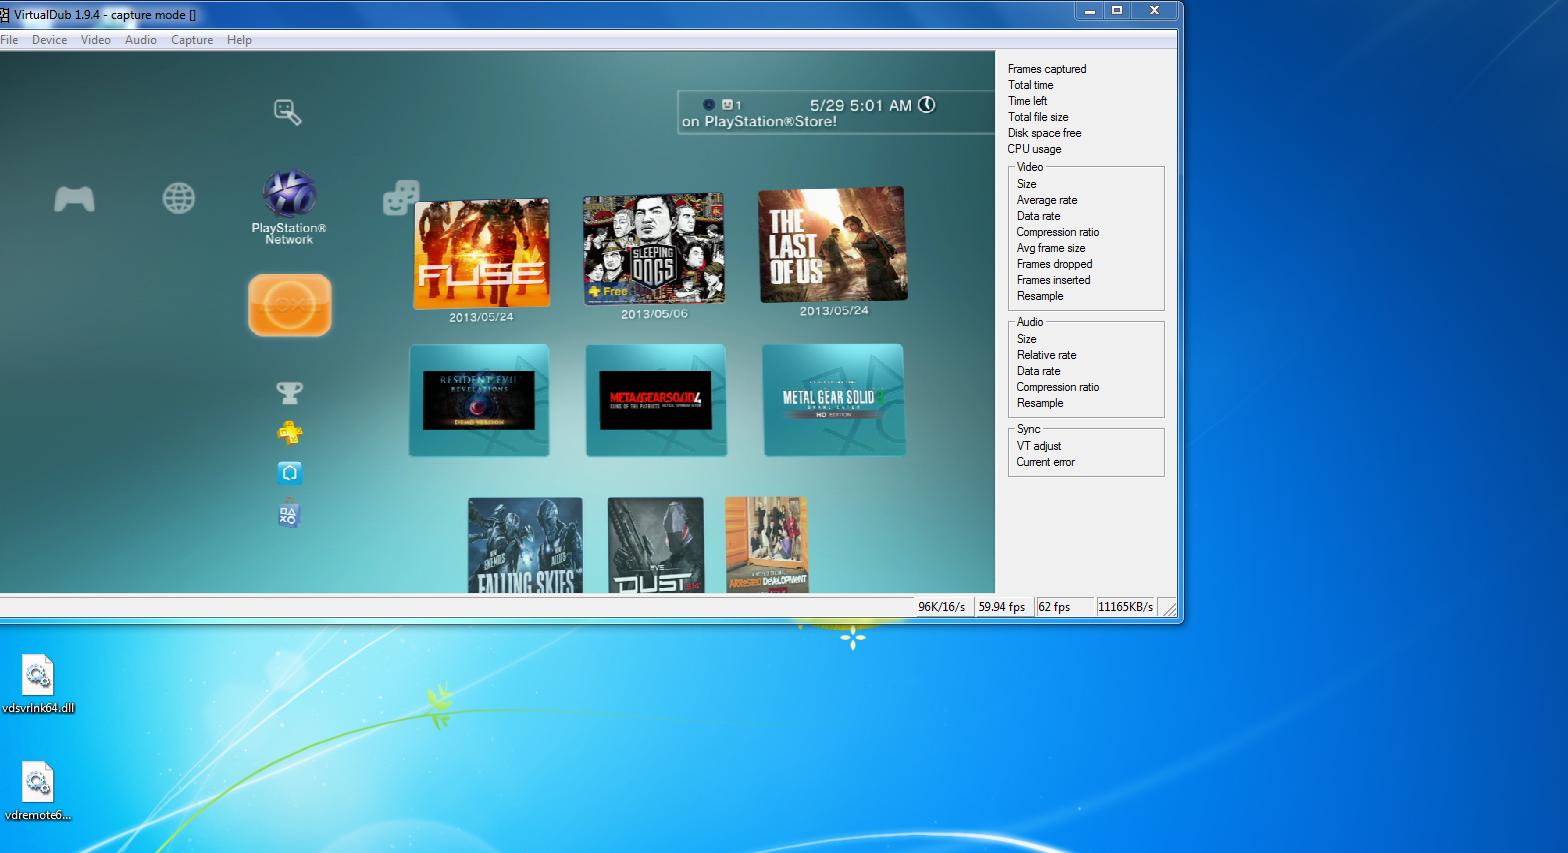Open the Help menu
Screen dimensions: 1568x853
coord(239,40)
